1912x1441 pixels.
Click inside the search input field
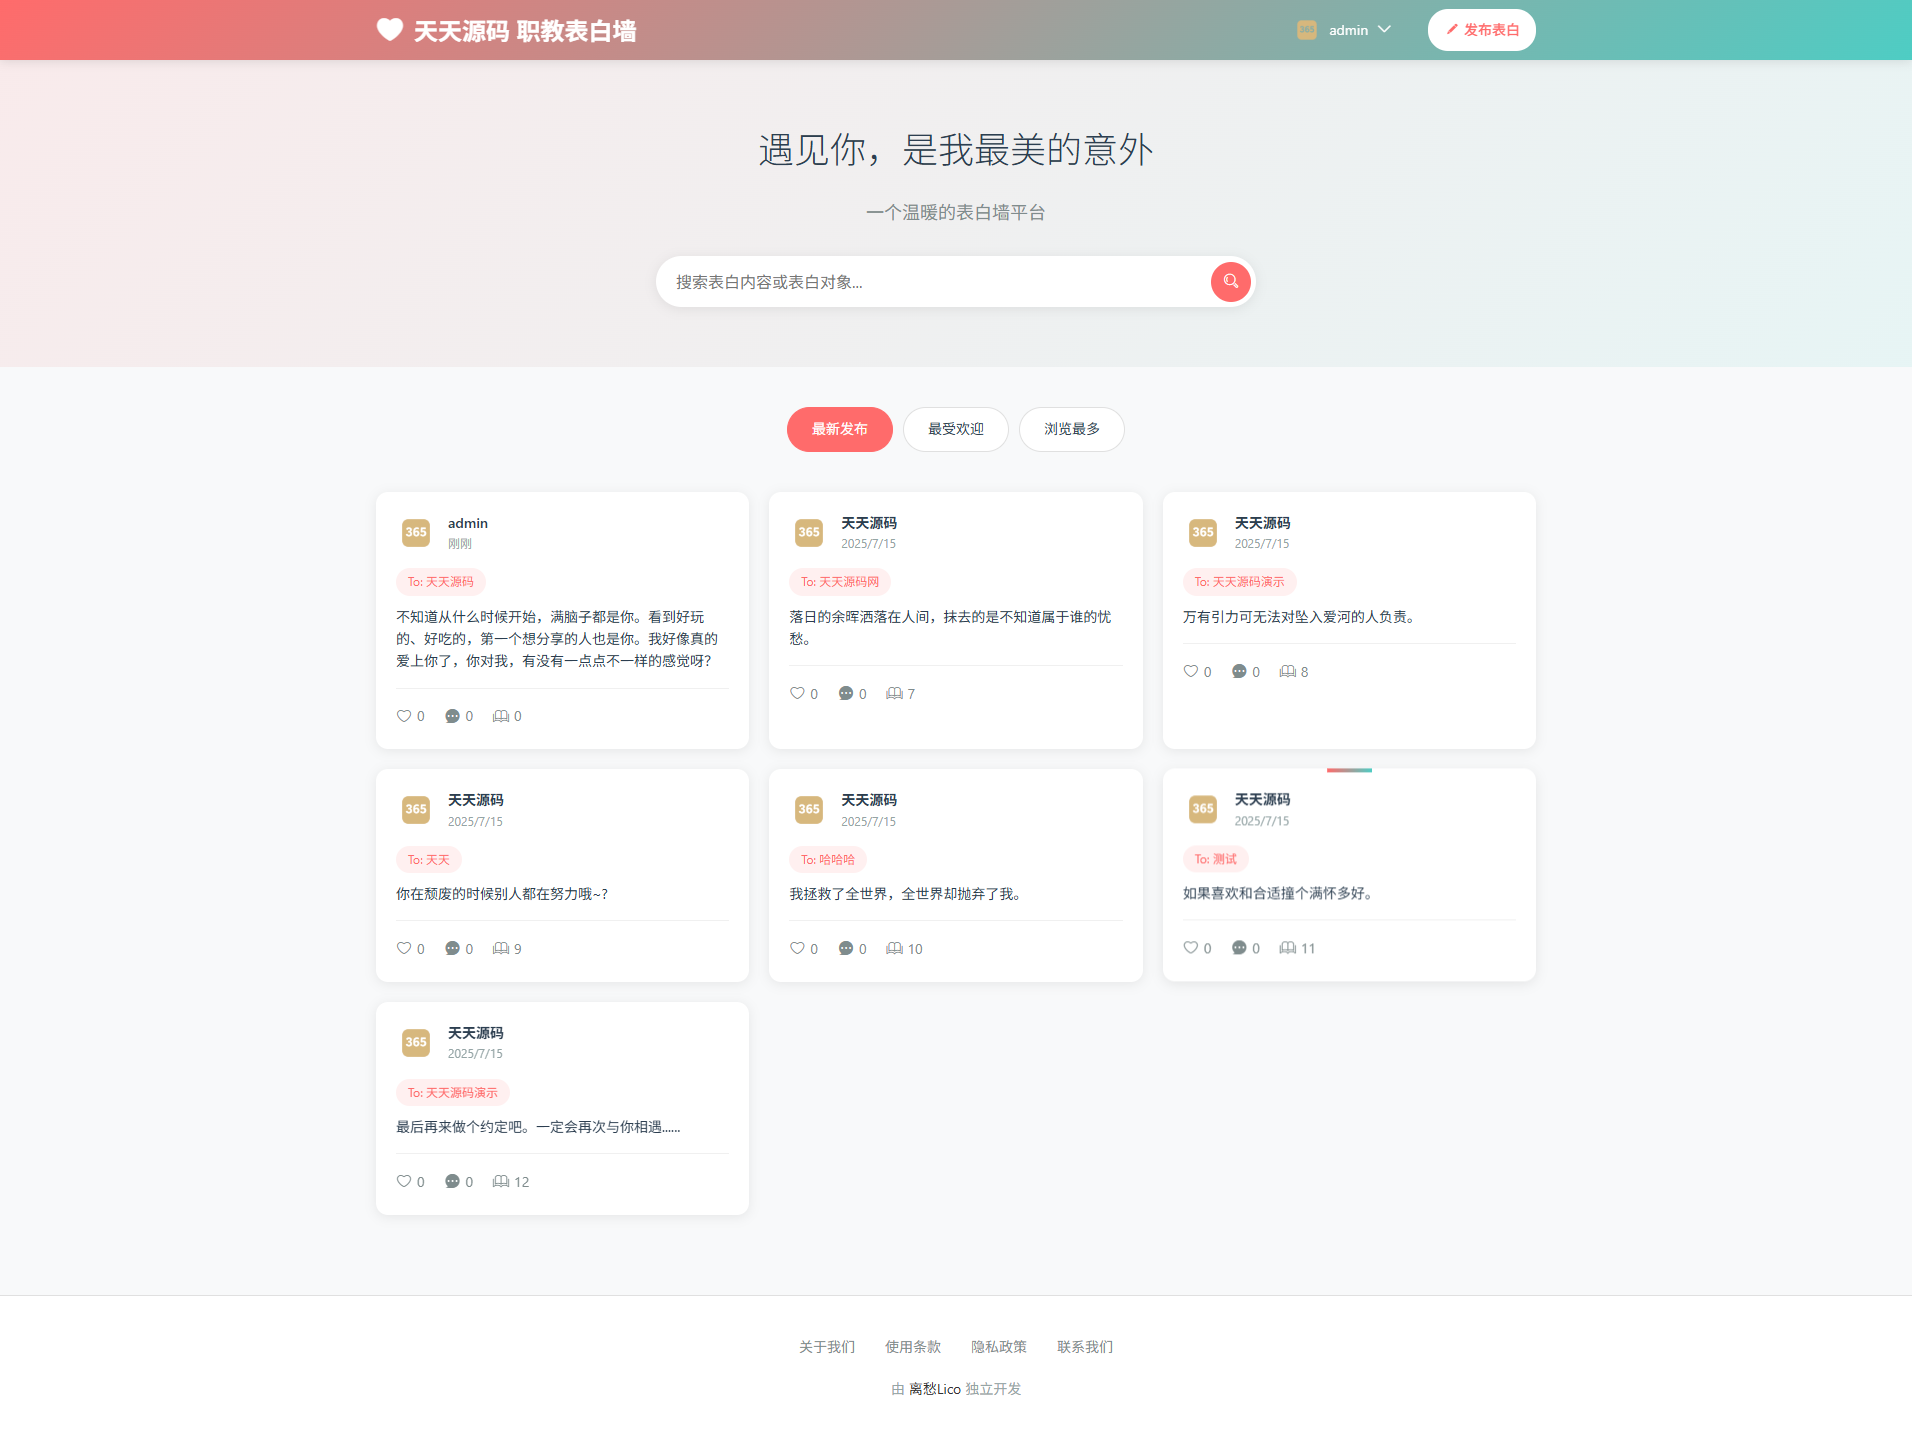[930, 281]
